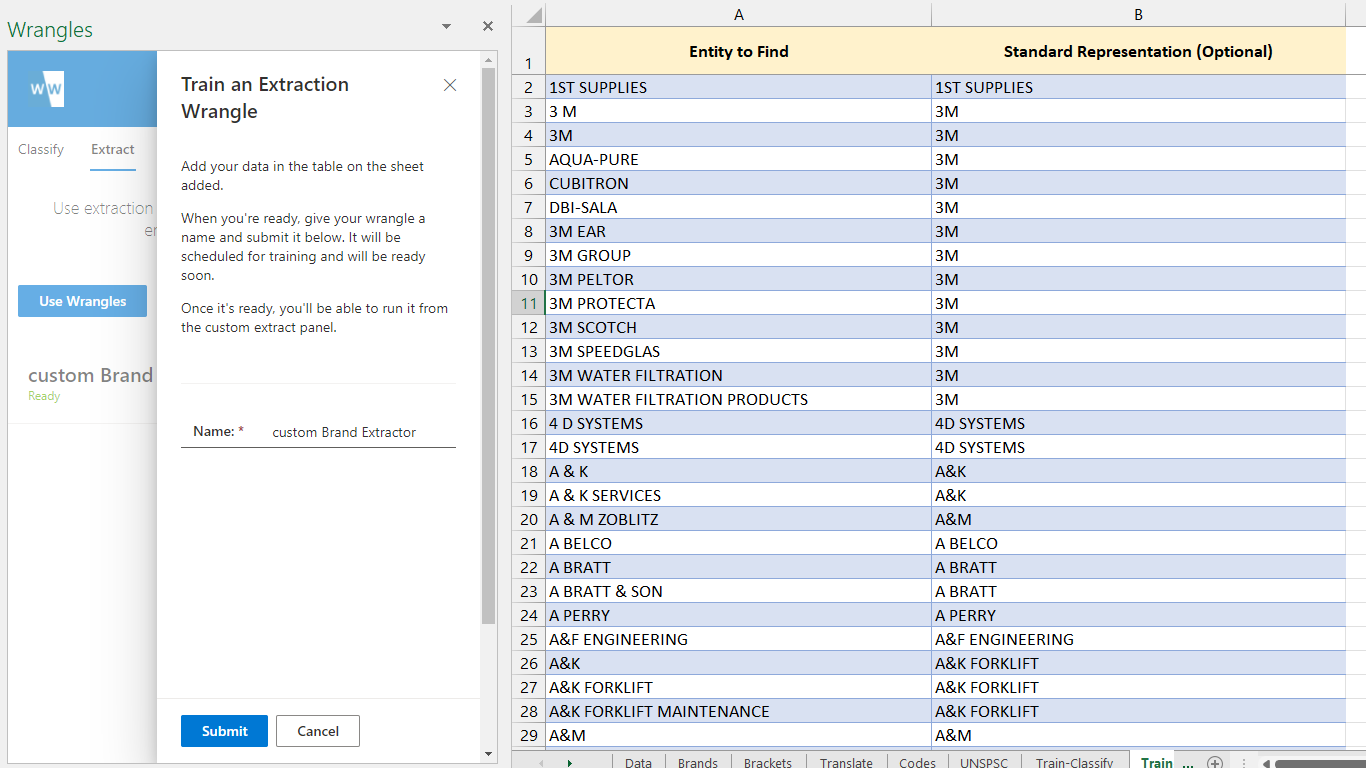The width and height of the screenshot is (1366, 768).
Task: Close the Wrangles task pane
Action: pos(488,27)
